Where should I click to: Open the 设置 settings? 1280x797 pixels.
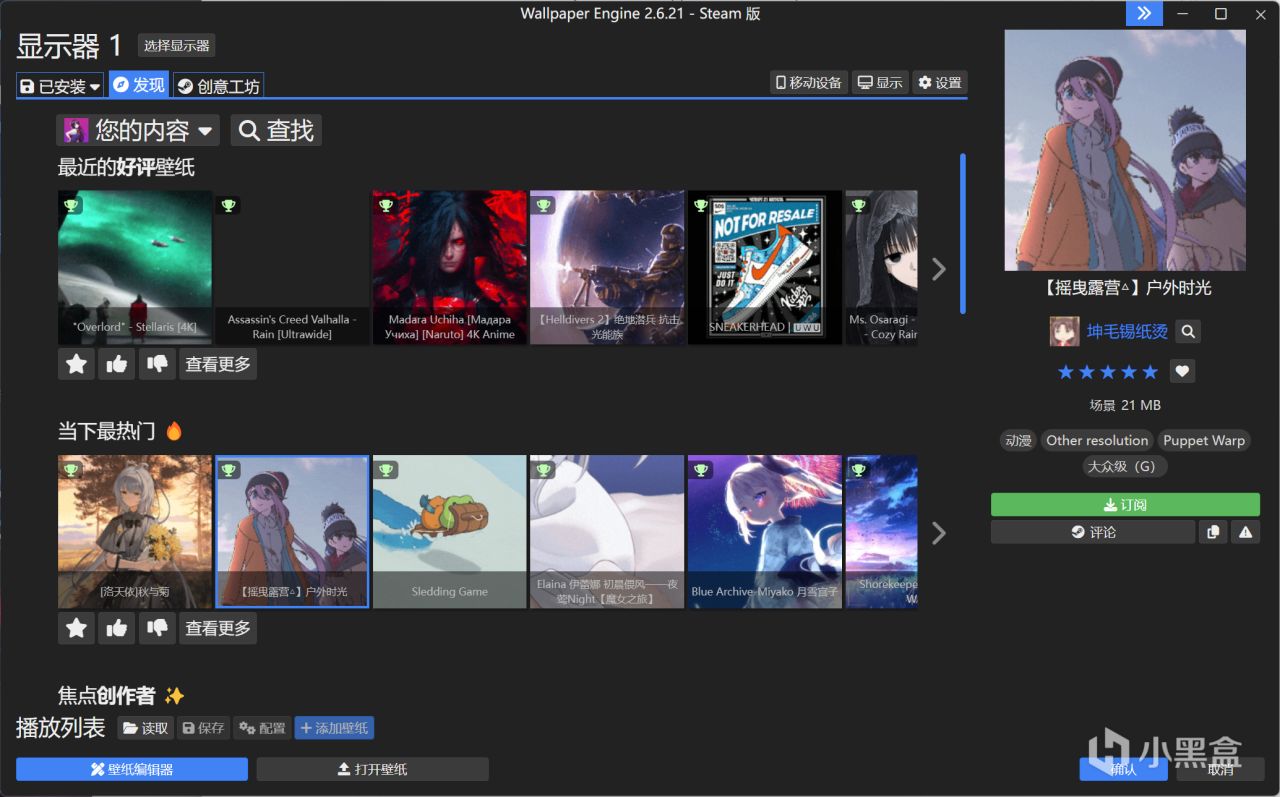click(x=940, y=82)
